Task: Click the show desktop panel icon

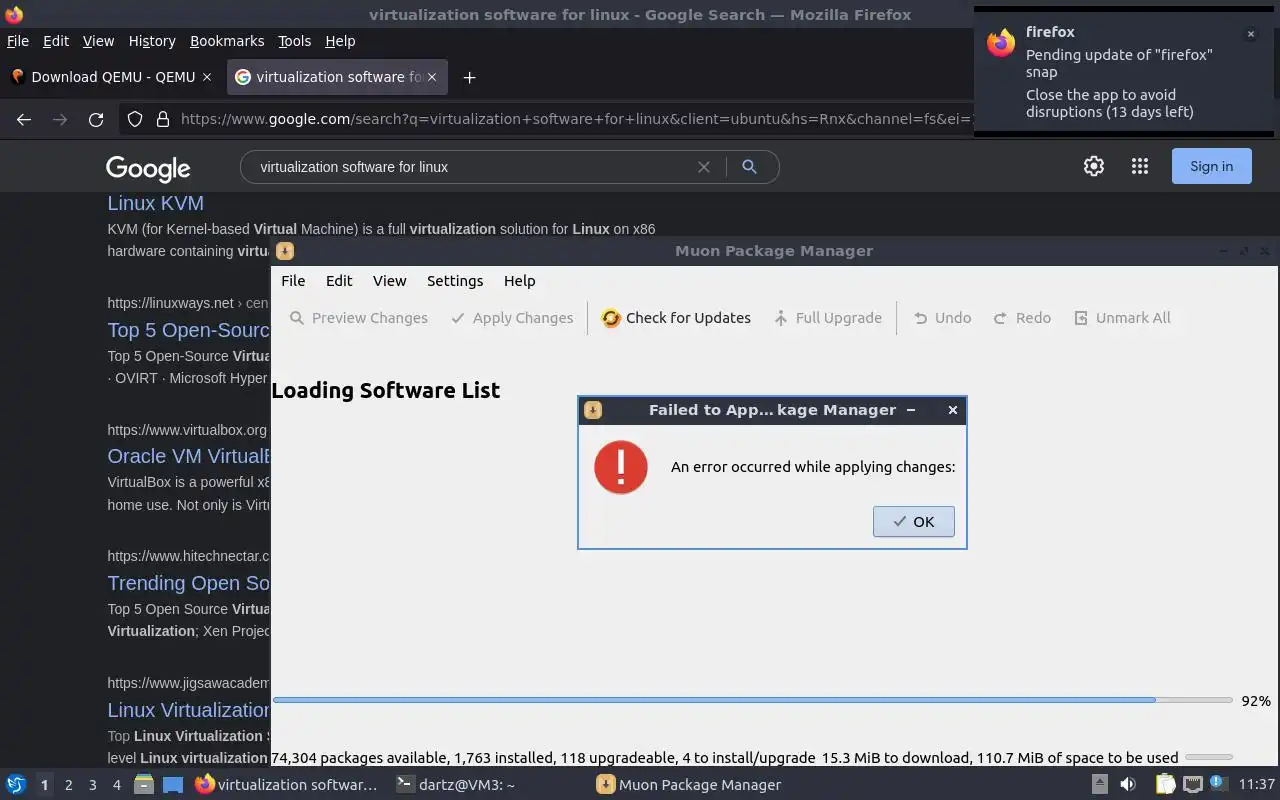Action: pos(173,785)
